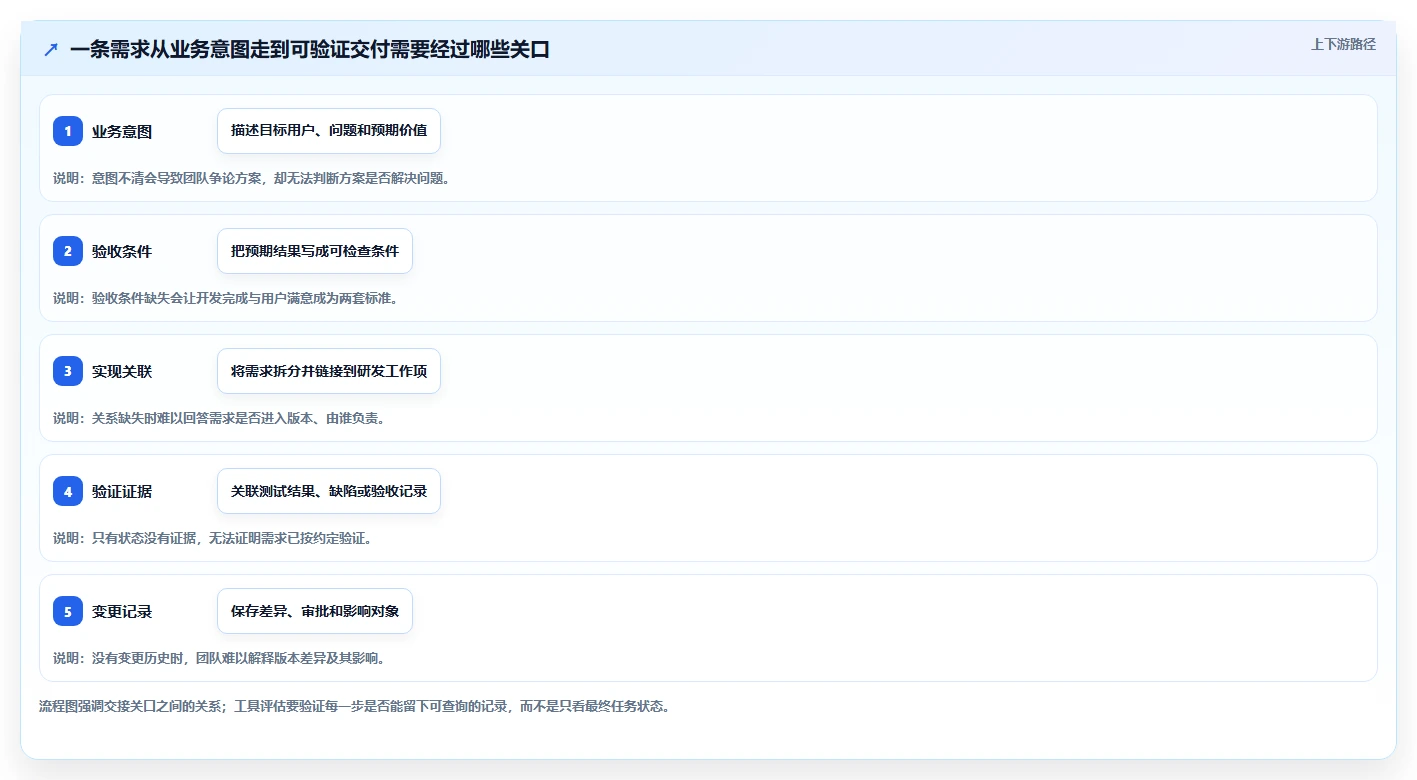Viewport: 1417px width, 780px height.
Task: Select step badge 5 for 变更记录
Action: 68,611
